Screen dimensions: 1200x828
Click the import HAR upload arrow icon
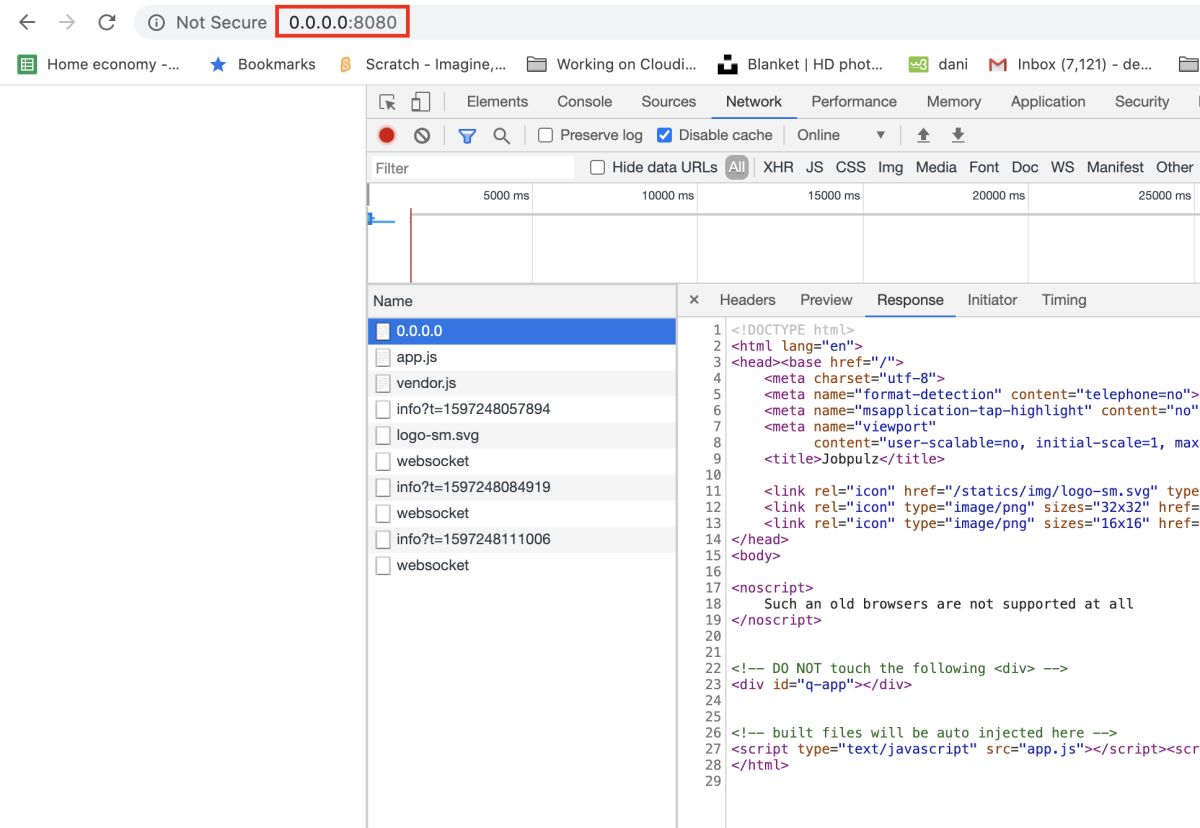923,135
